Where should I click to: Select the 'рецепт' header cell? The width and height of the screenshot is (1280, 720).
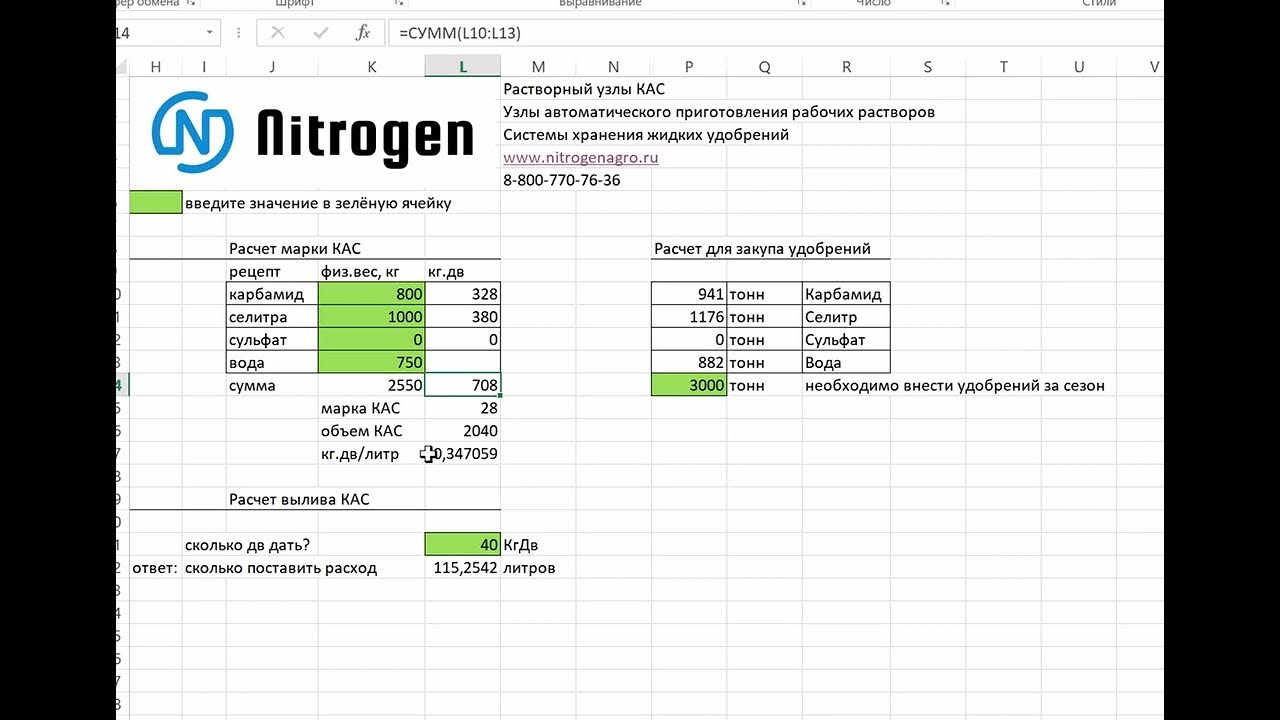pos(272,271)
